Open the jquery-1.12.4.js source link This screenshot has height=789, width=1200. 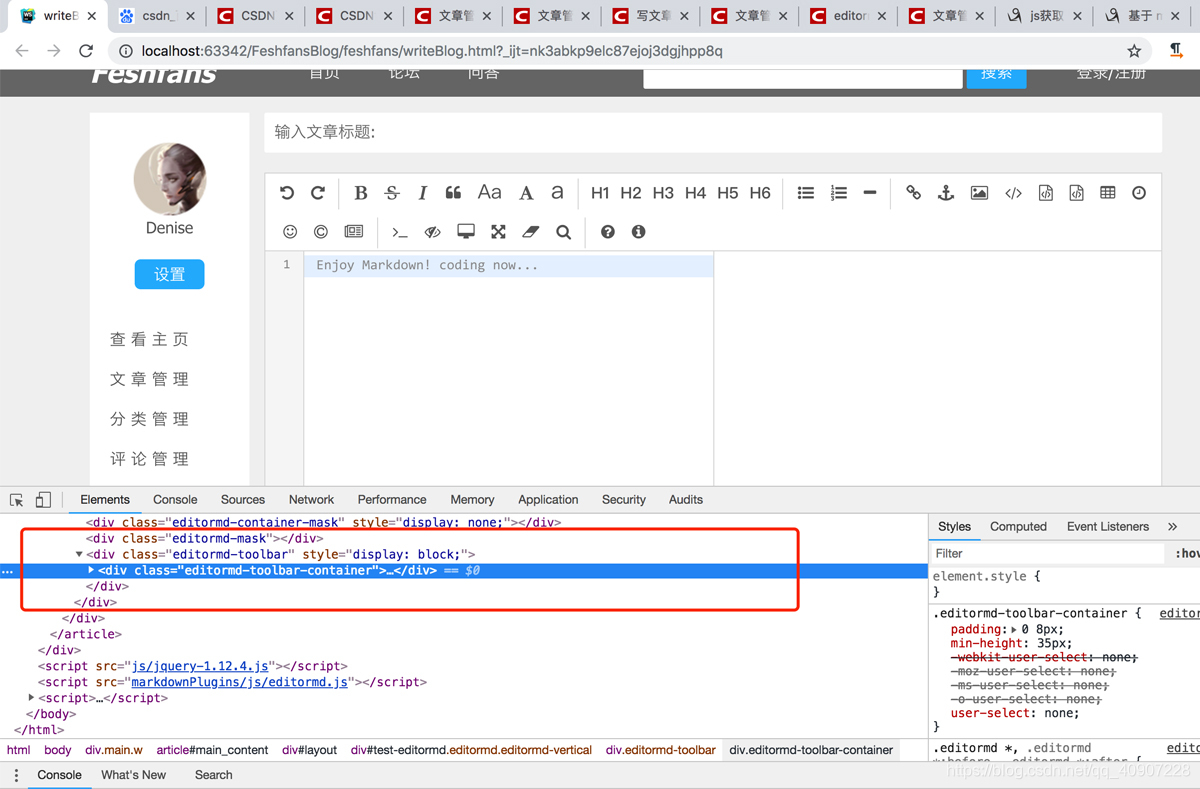200,666
